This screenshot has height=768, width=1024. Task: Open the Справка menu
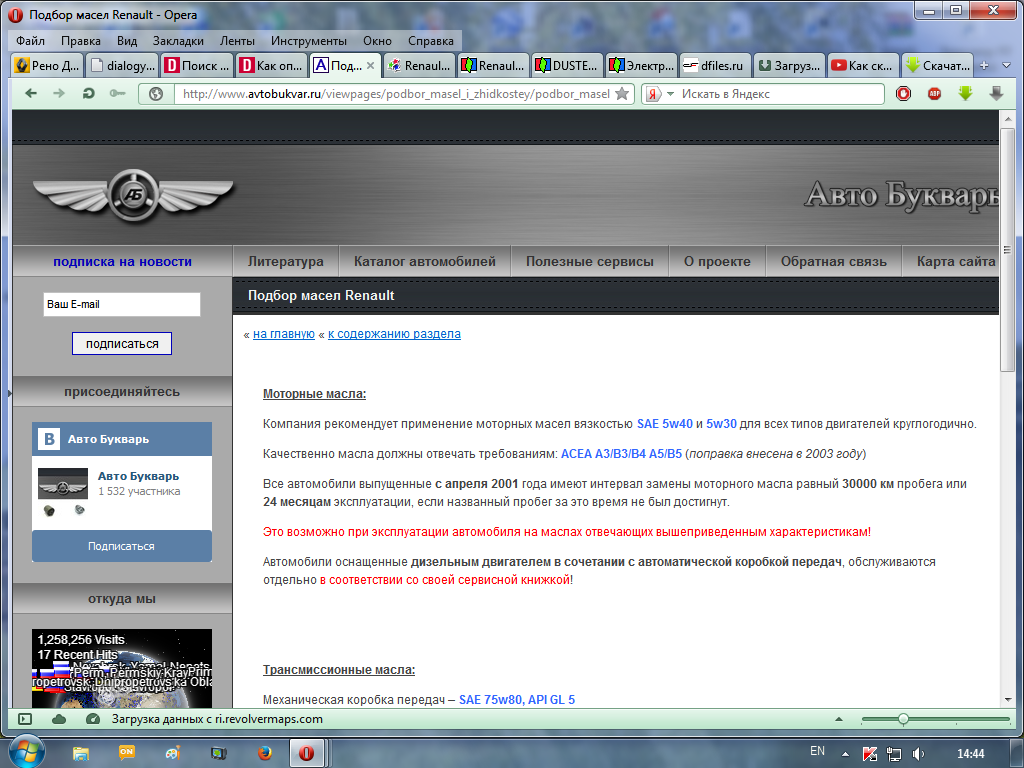431,40
